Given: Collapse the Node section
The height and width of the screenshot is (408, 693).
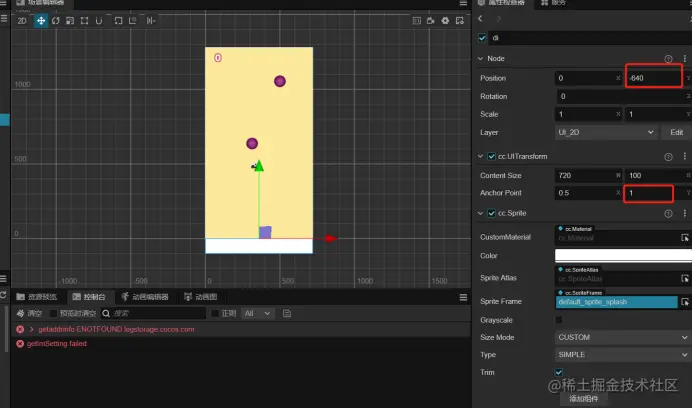Looking at the screenshot, I should tap(480, 58).
